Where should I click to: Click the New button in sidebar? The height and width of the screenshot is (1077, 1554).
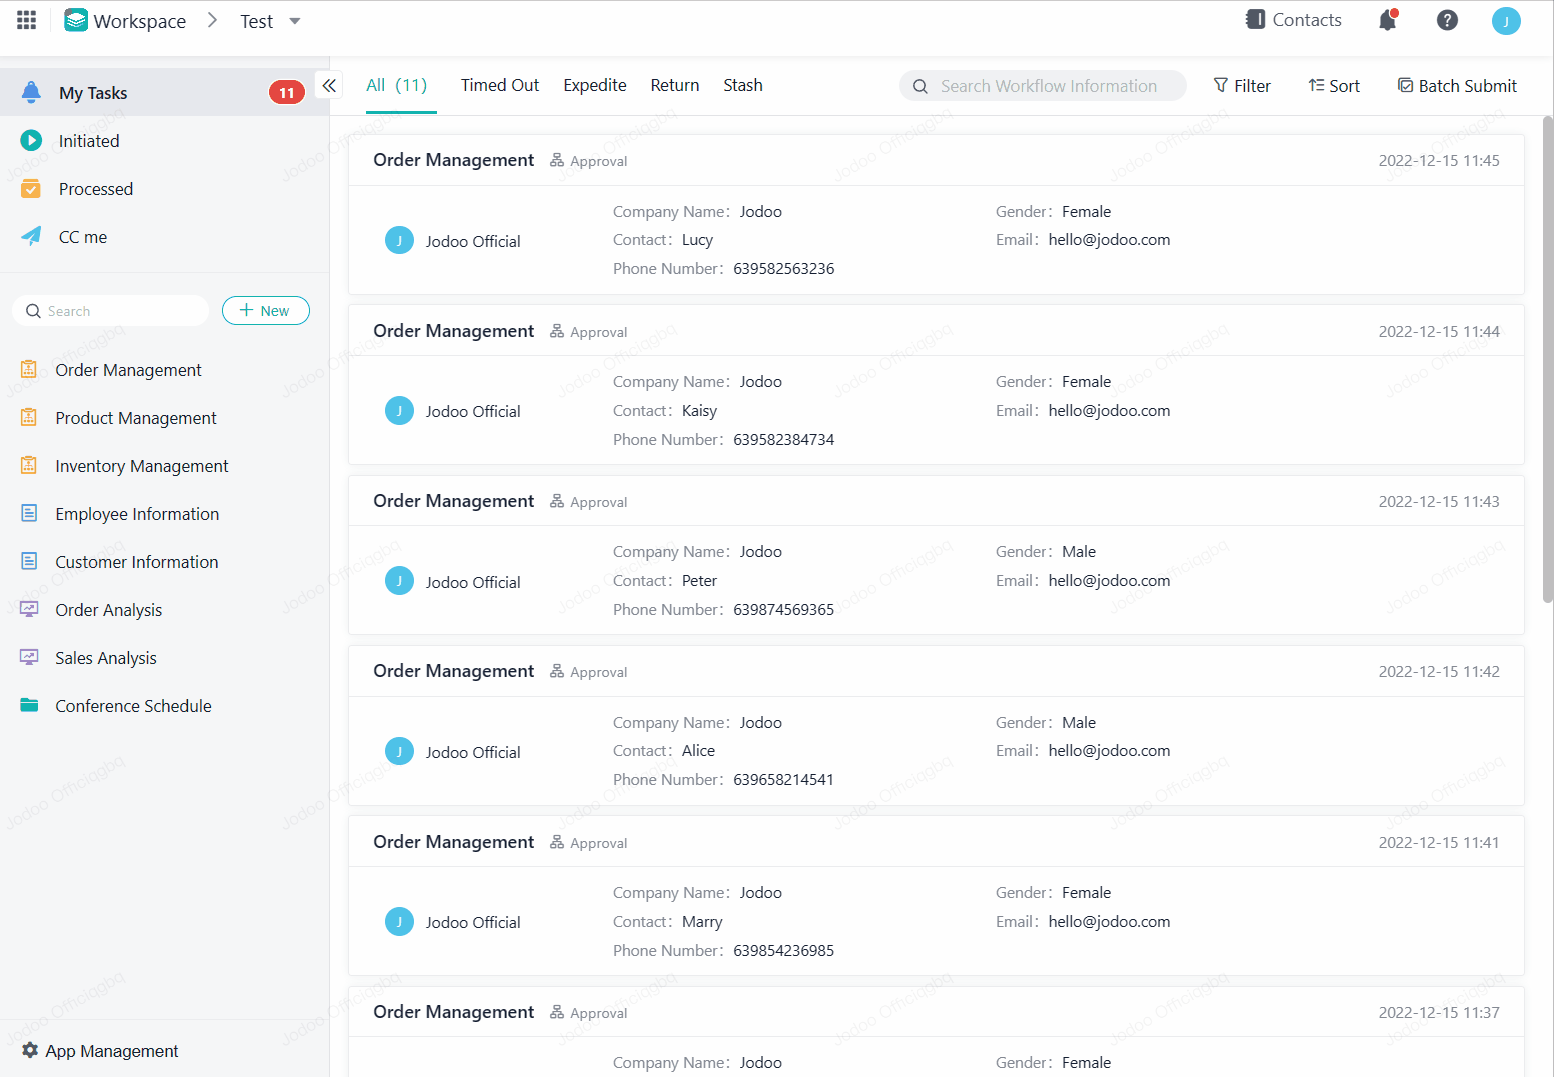265,311
